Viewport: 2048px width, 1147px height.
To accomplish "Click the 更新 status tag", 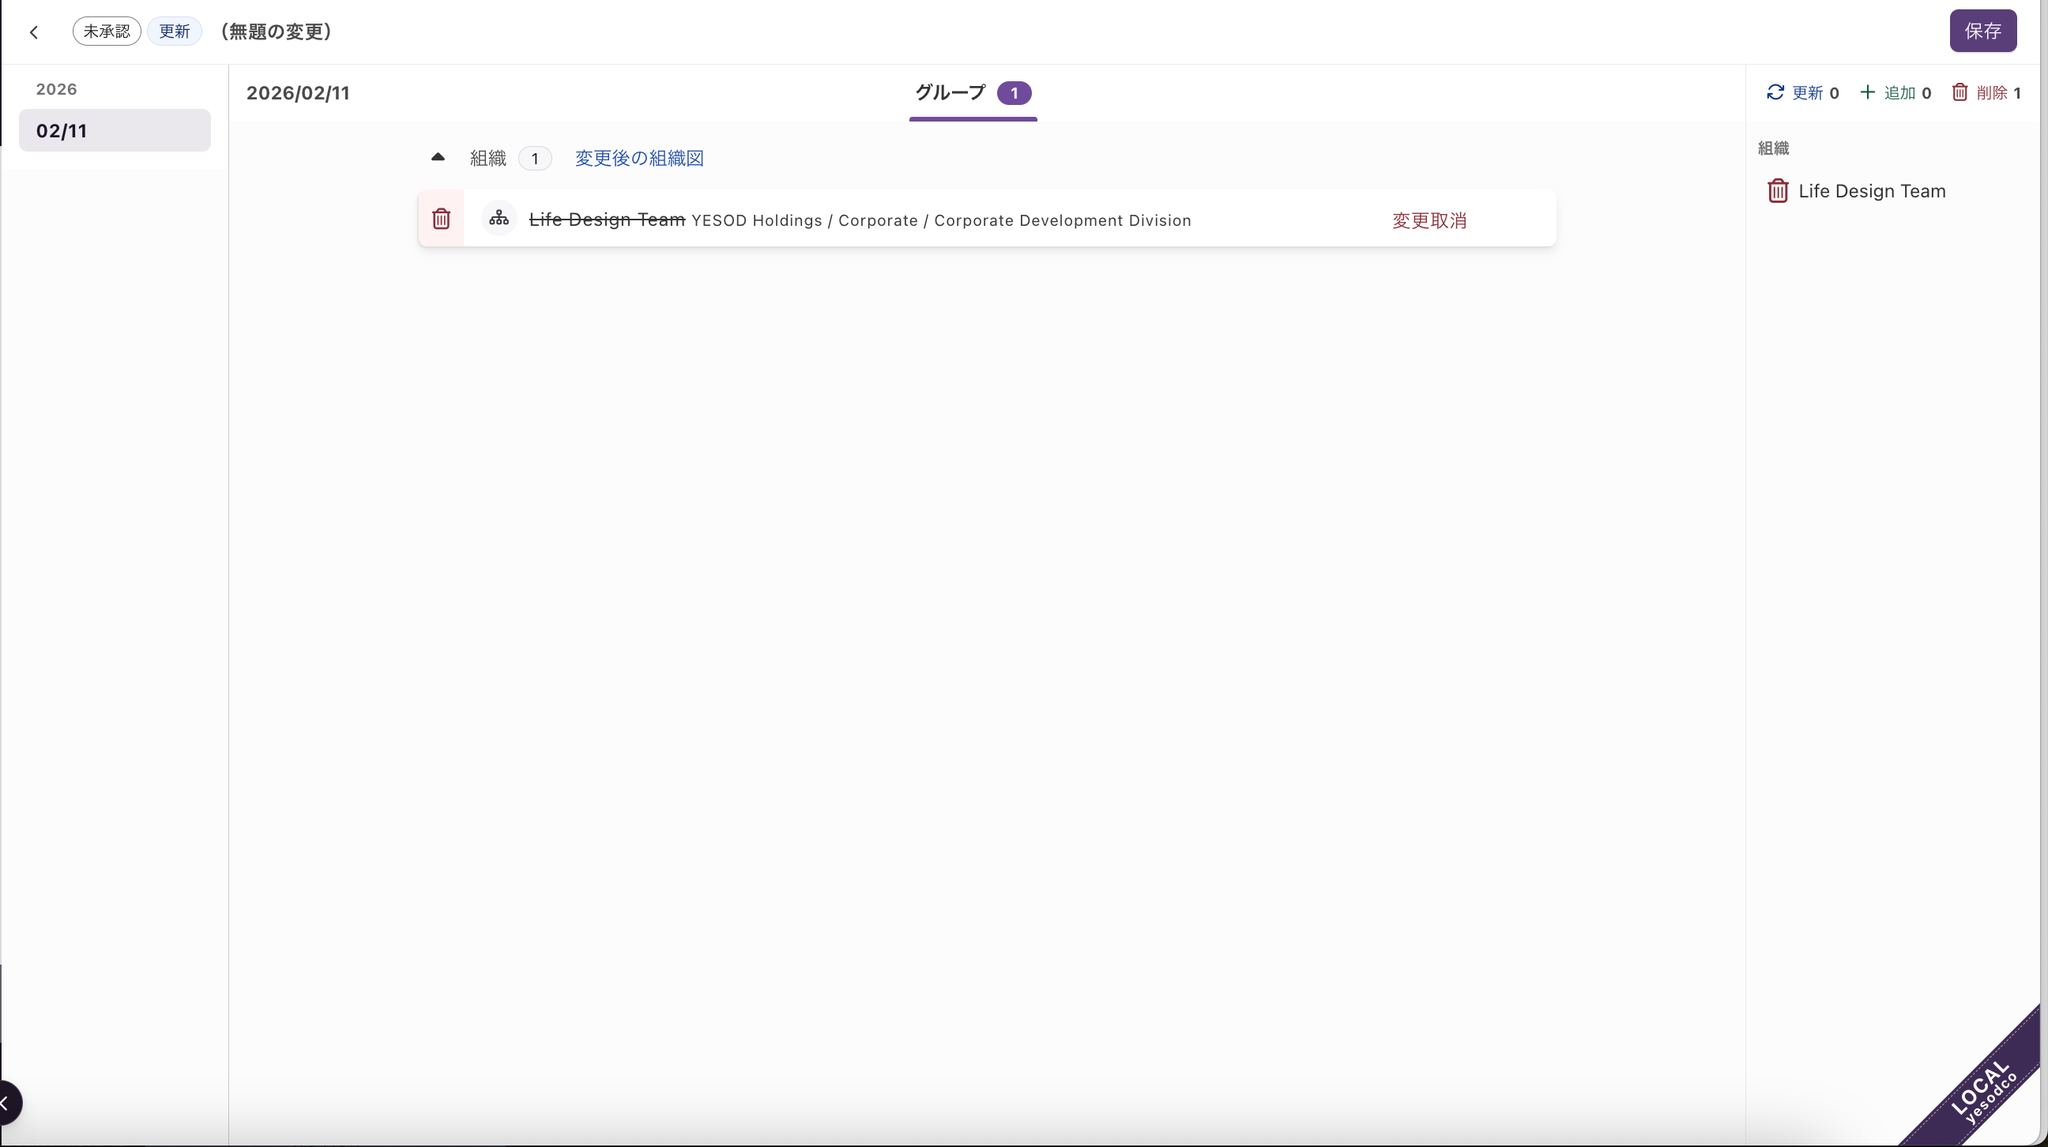I will pos(174,31).
